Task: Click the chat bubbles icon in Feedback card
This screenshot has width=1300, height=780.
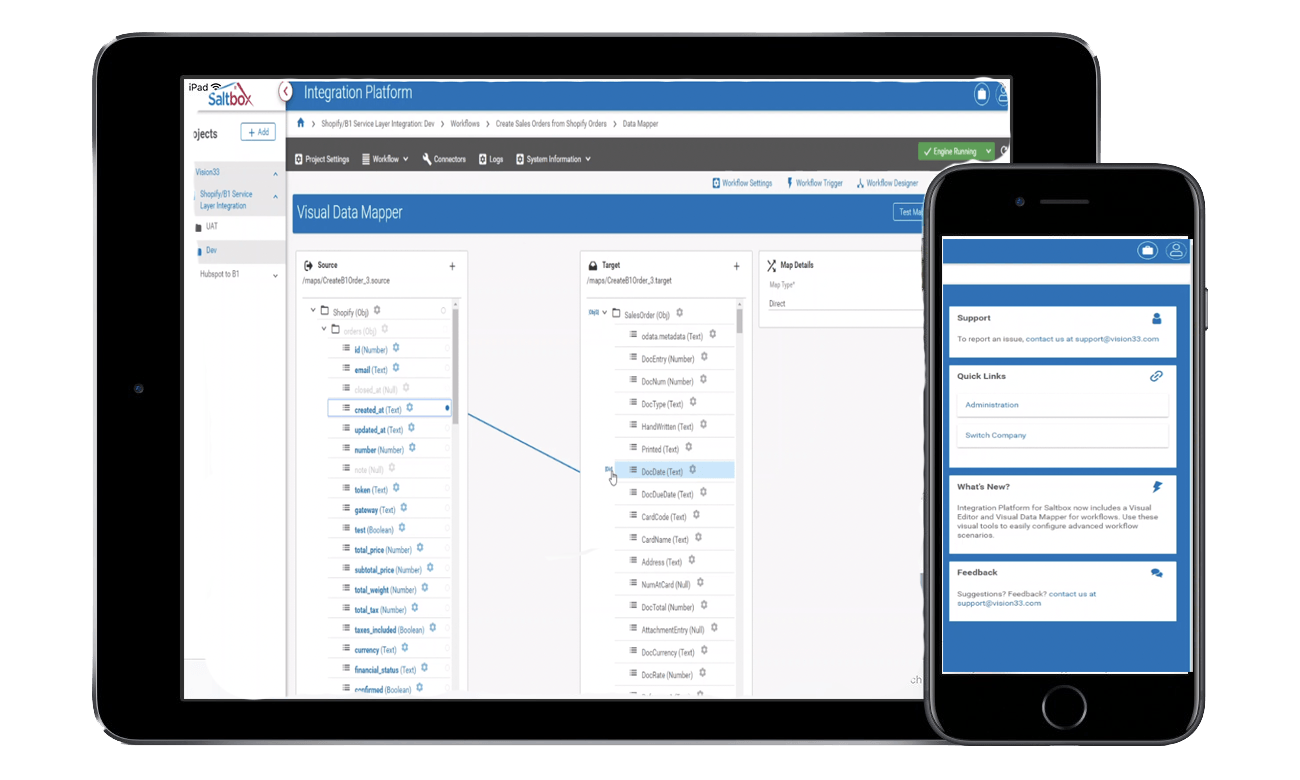Action: click(1156, 573)
